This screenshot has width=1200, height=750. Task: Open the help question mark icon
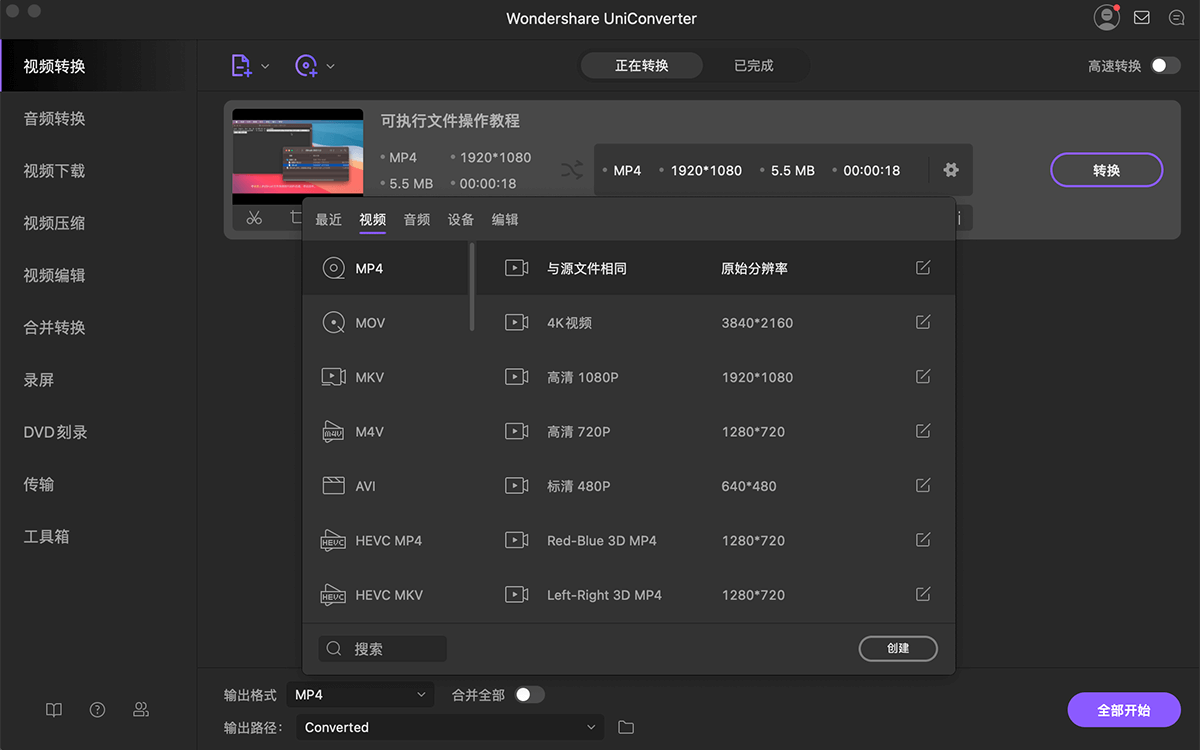97,710
